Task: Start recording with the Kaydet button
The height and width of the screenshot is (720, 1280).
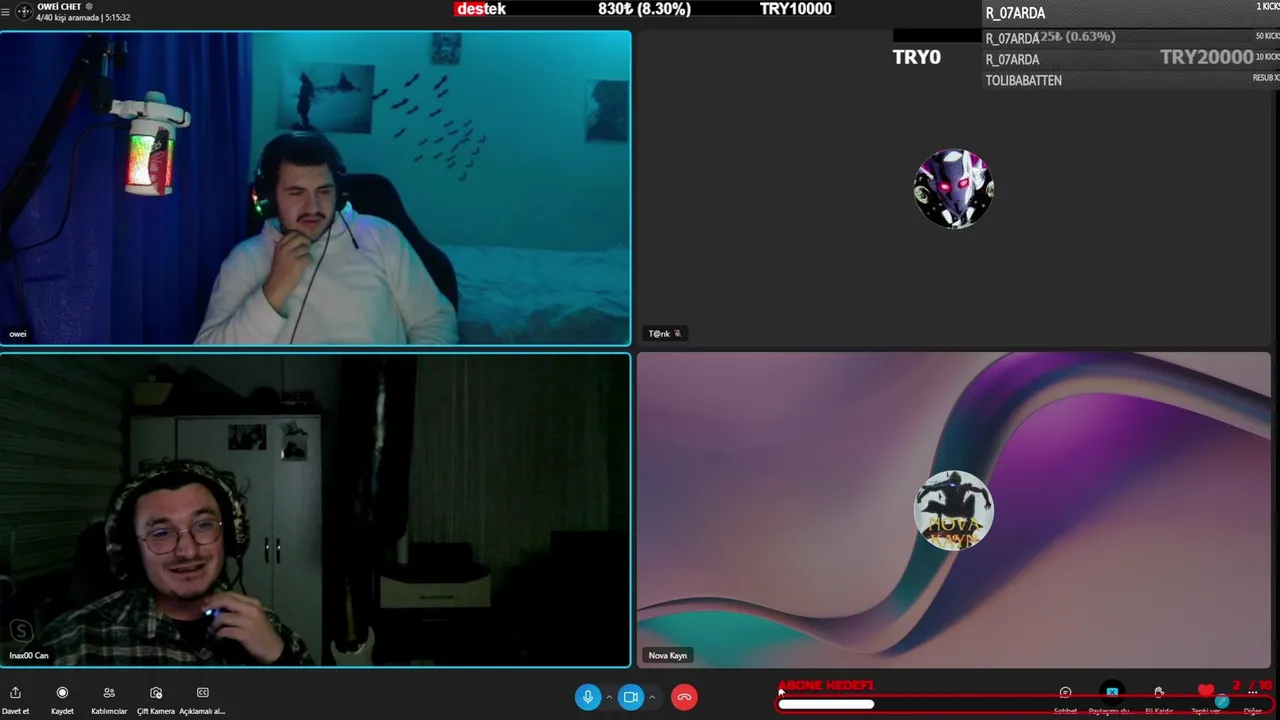Action: tap(62, 699)
